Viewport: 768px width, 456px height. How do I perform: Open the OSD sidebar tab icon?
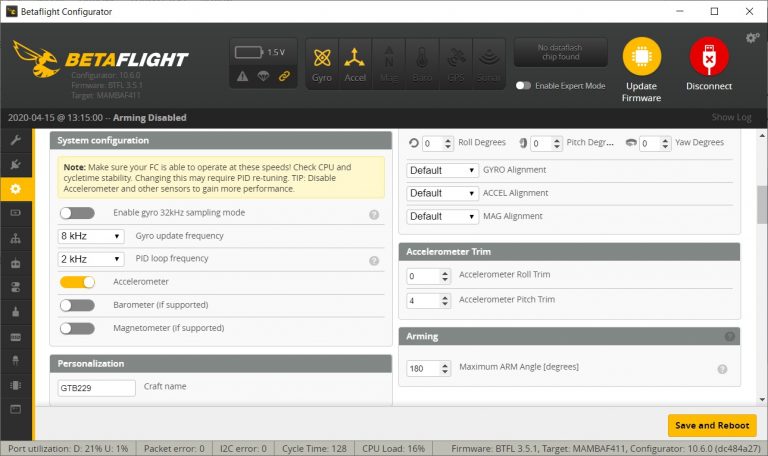click(x=16, y=337)
